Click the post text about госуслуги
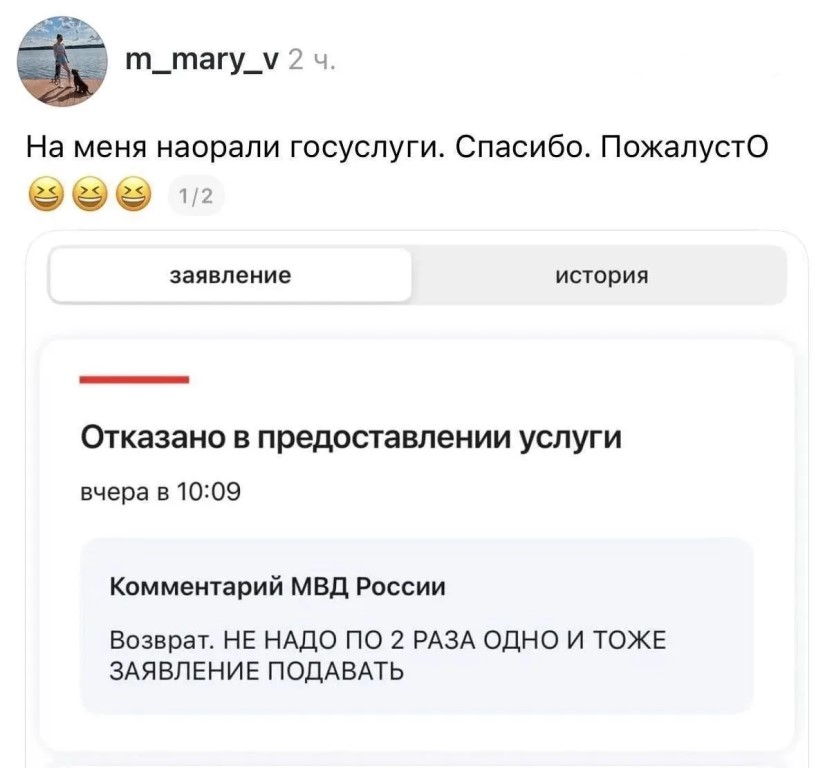The image size is (834, 768). point(397,148)
